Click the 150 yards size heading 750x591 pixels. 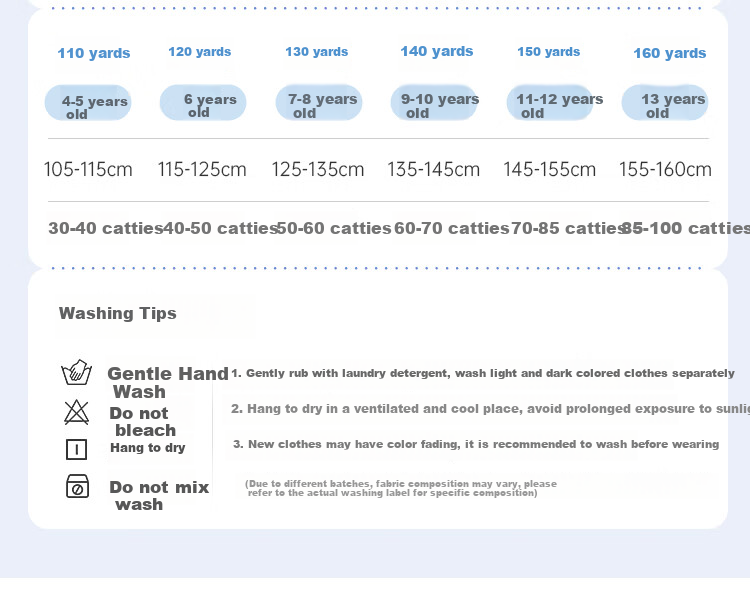coord(549,52)
